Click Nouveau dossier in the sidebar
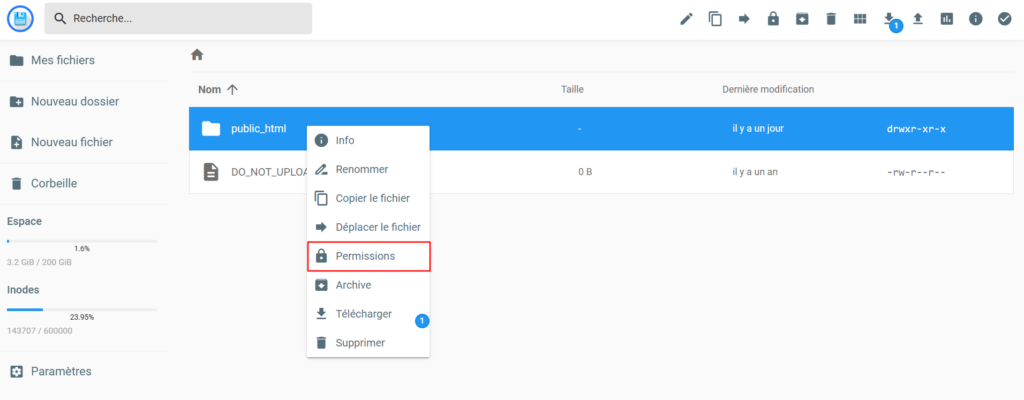The height and width of the screenshot is (400, 1024). (74, 101)
